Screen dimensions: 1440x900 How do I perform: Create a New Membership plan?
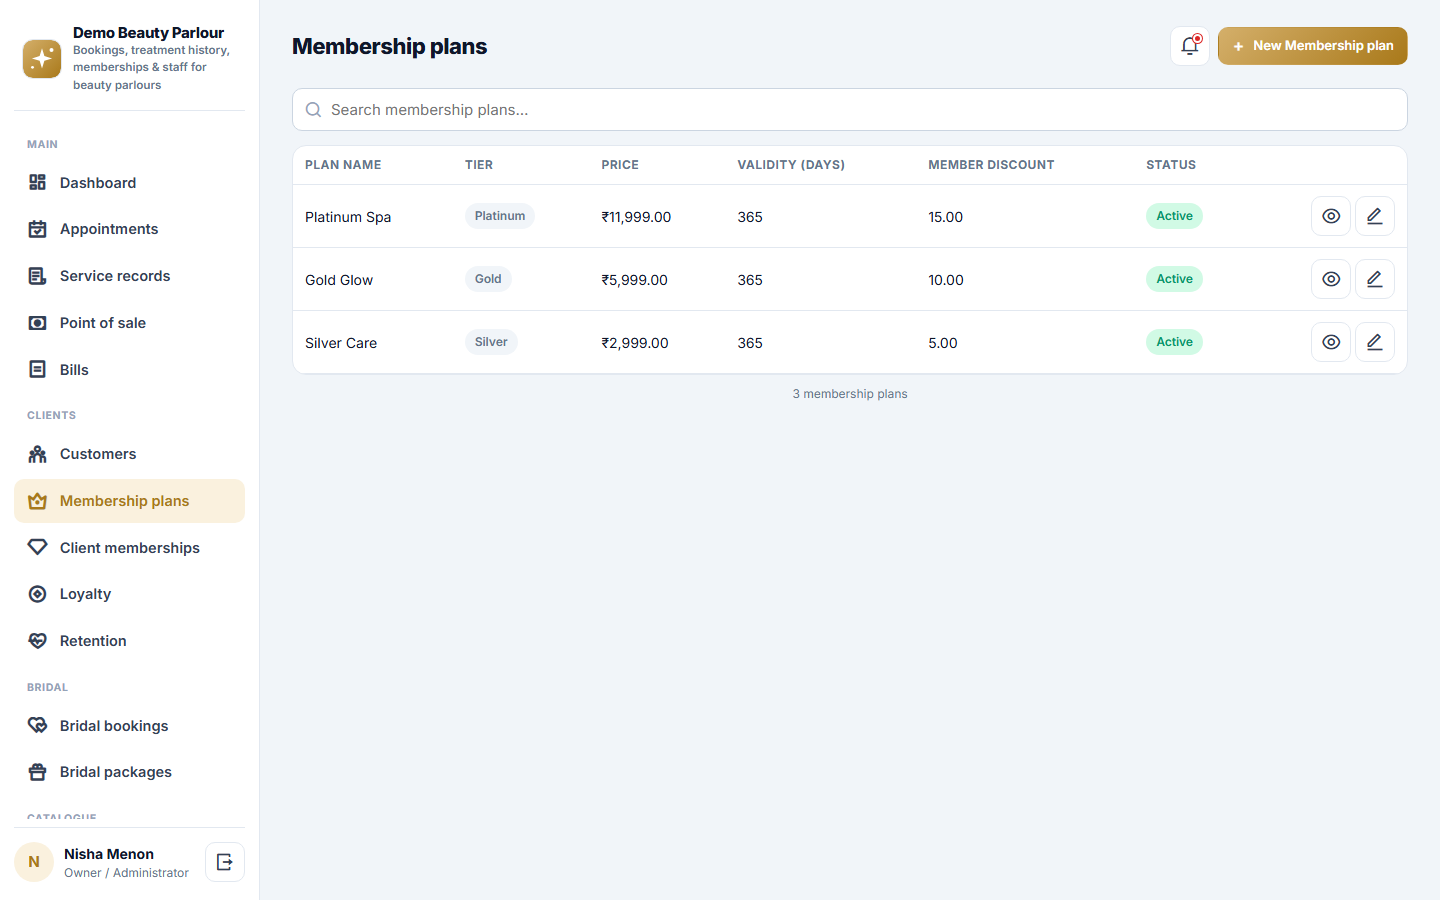coord(1312,46)
